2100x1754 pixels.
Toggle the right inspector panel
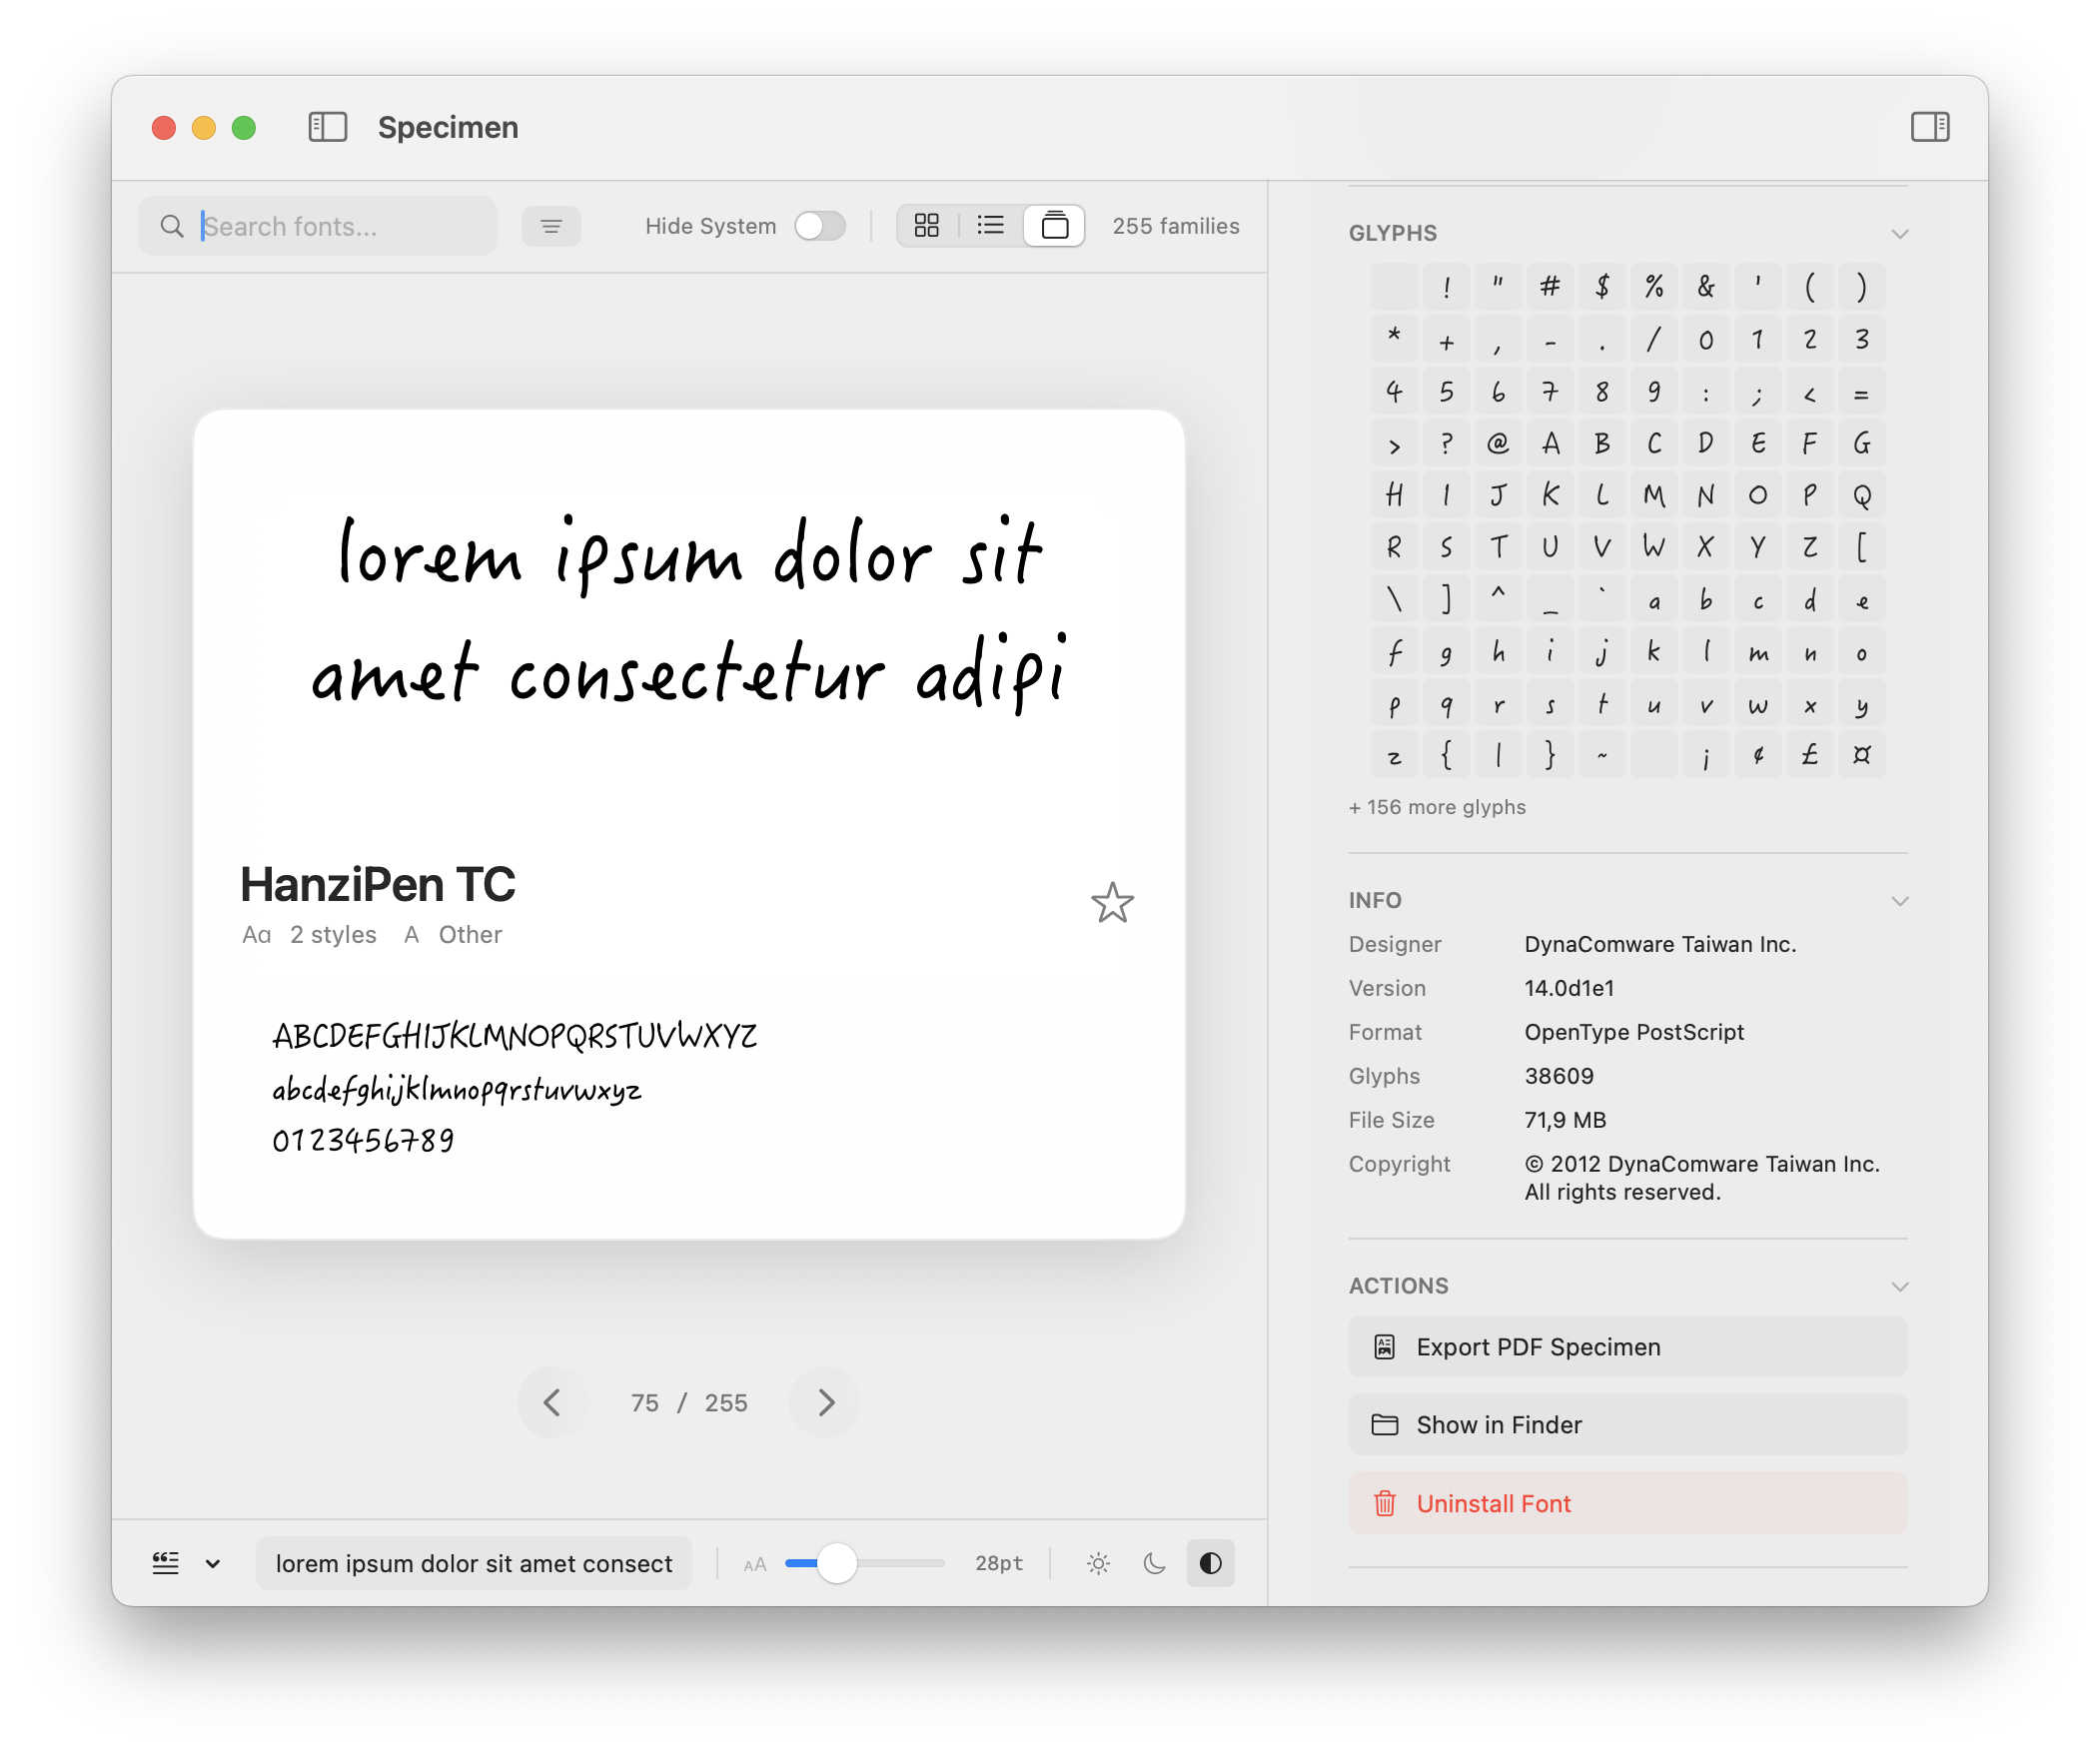click(1931, 126)
